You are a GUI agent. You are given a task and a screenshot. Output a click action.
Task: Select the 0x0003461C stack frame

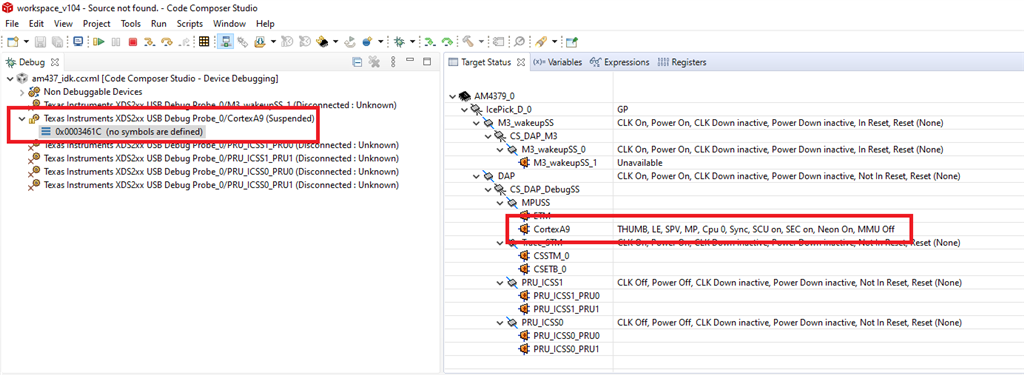pos(124,131)
